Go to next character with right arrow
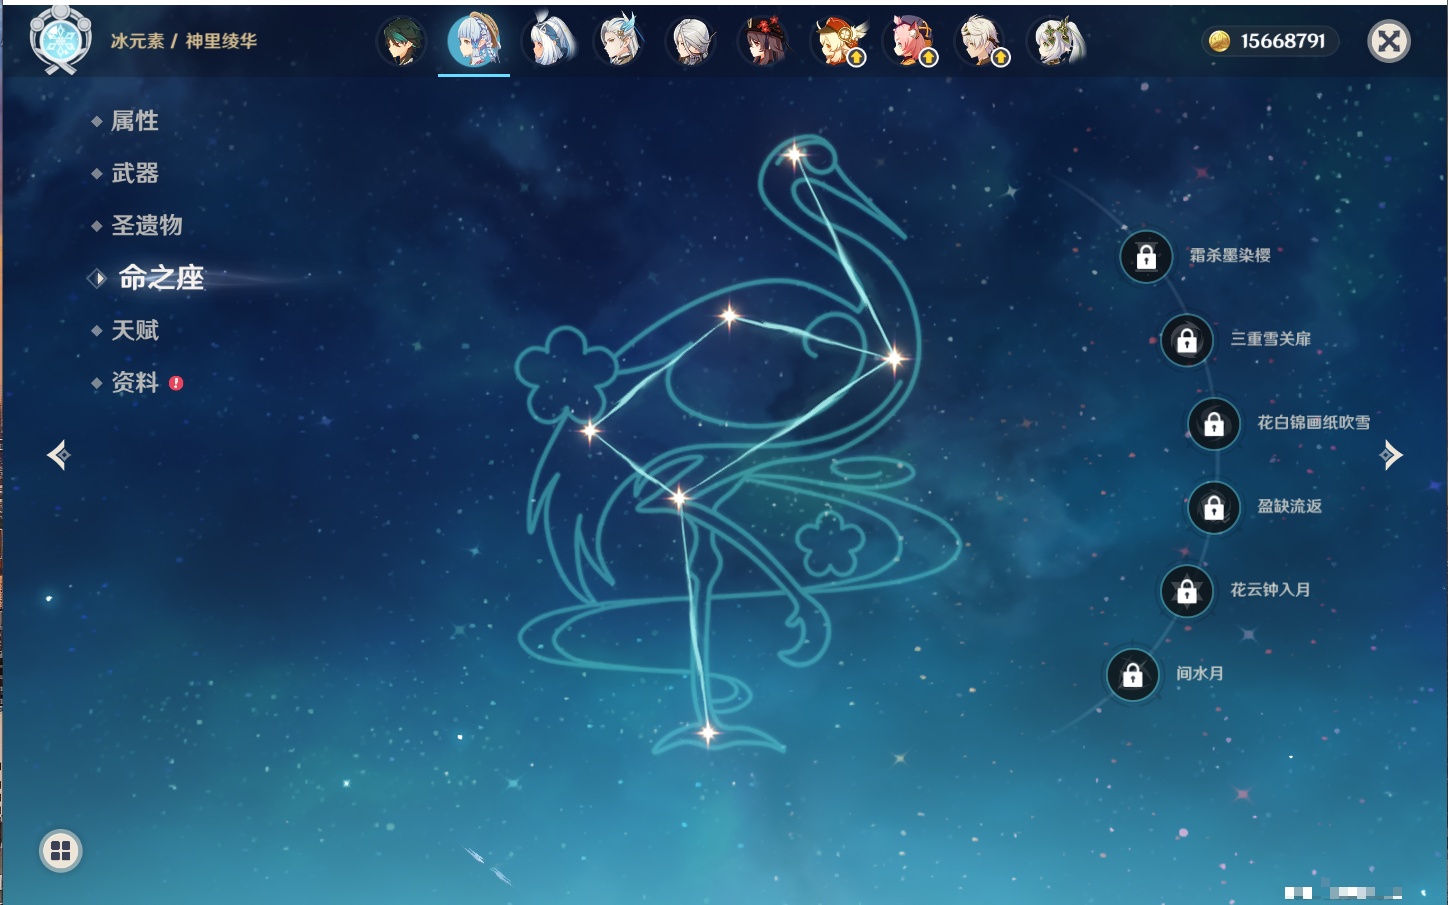The width and height of the screenshot is (1448, 905). [x=1391, y=456]
